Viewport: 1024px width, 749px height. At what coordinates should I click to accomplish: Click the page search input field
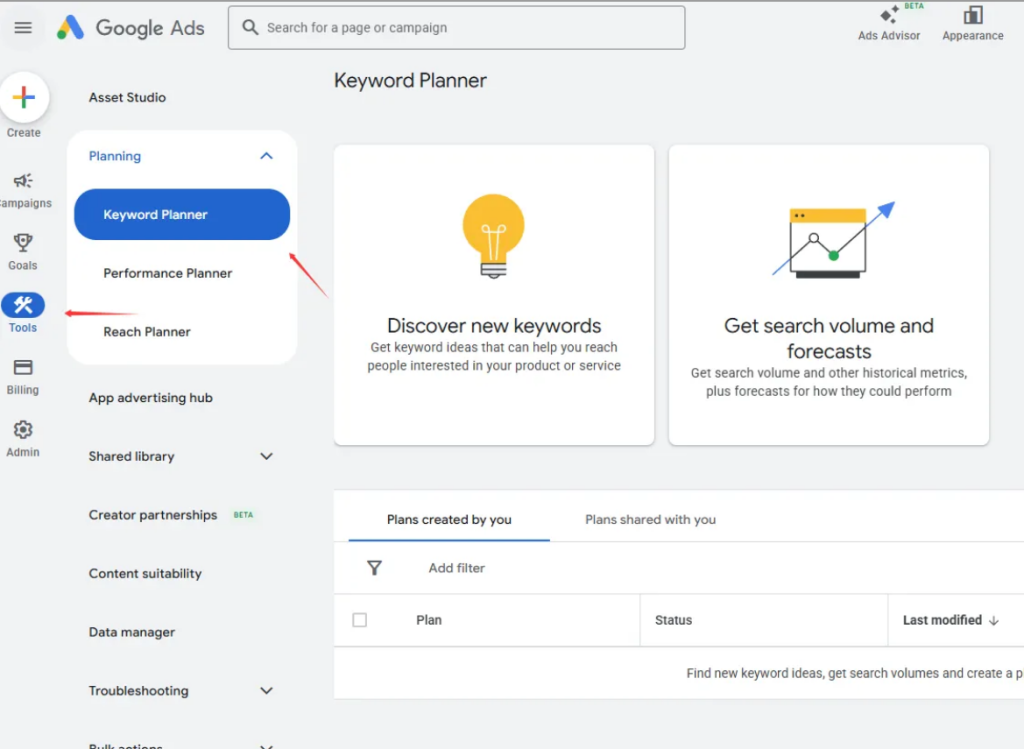pyautogui.click(x=456, y=27)
